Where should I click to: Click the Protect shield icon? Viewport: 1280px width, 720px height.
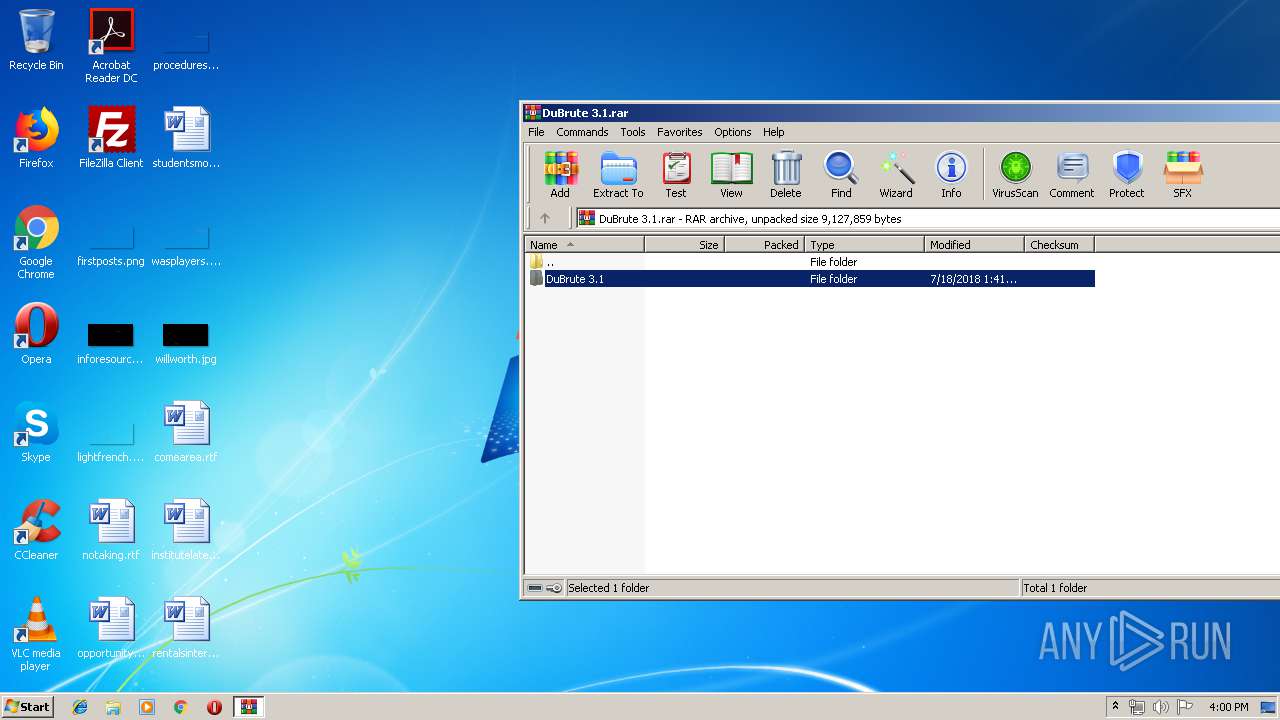1127,175
